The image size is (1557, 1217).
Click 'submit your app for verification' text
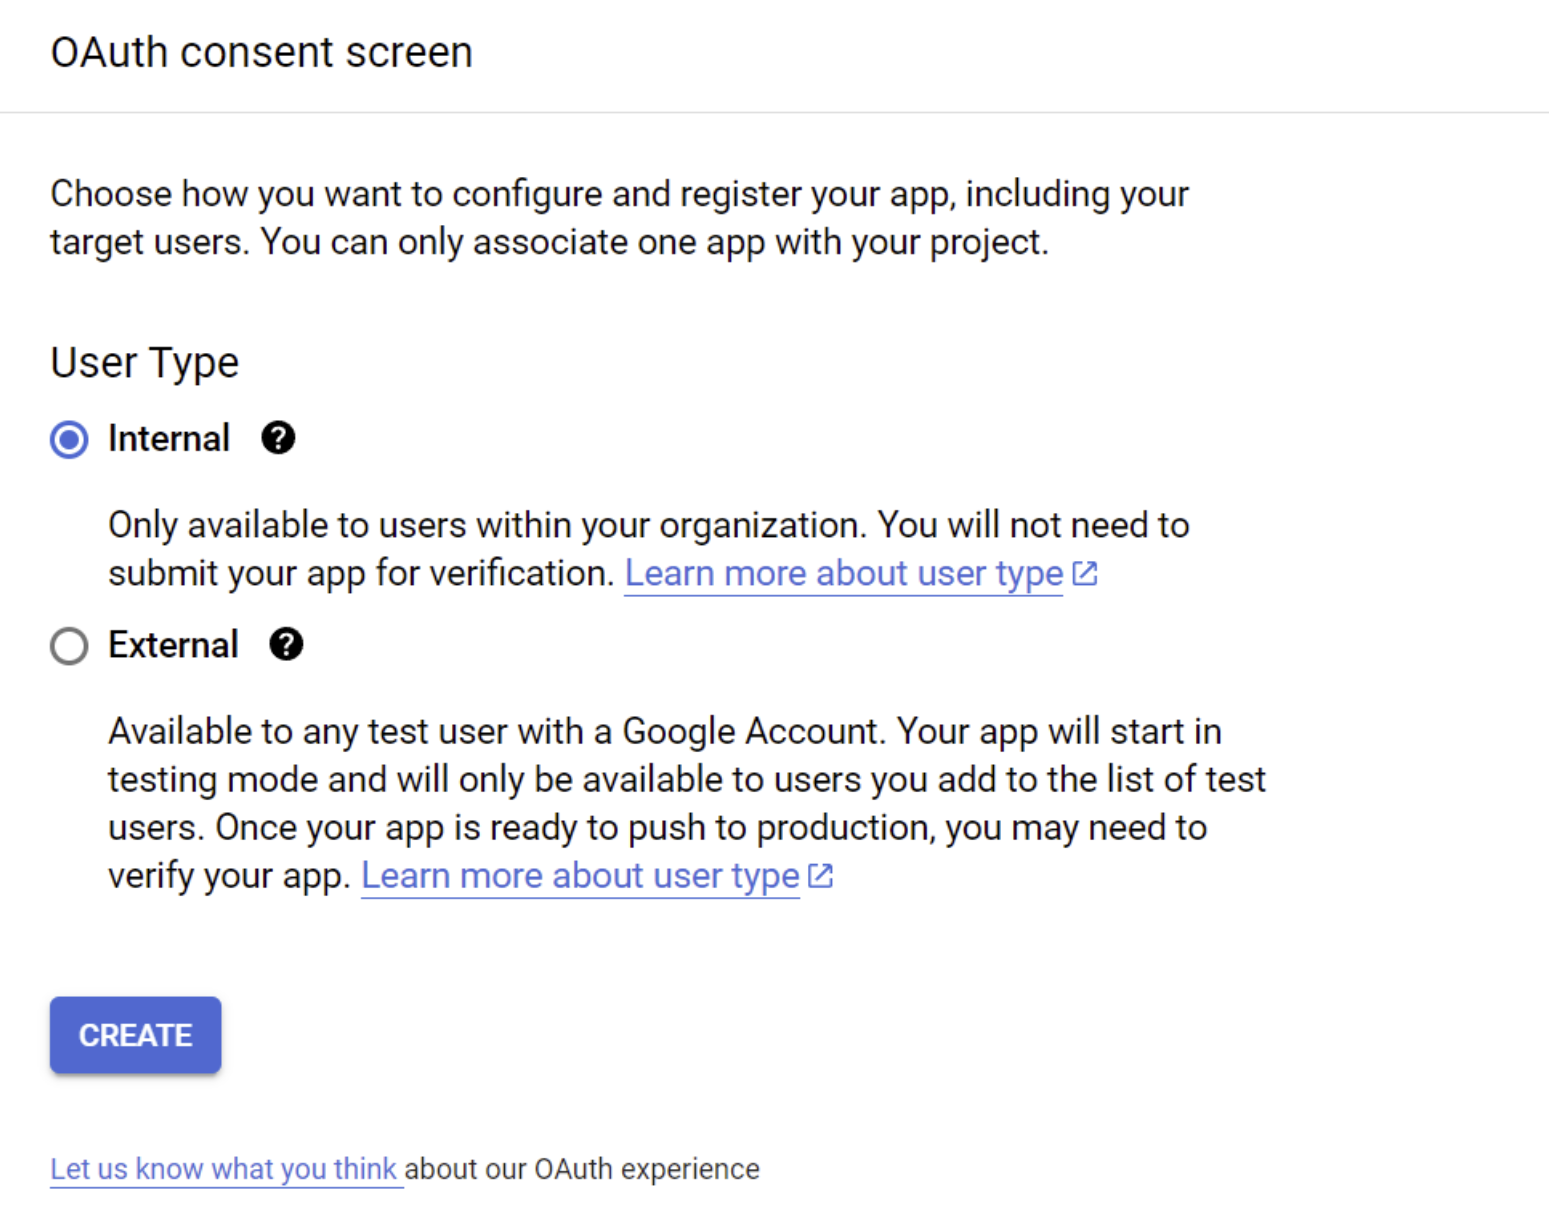[361, 574]
